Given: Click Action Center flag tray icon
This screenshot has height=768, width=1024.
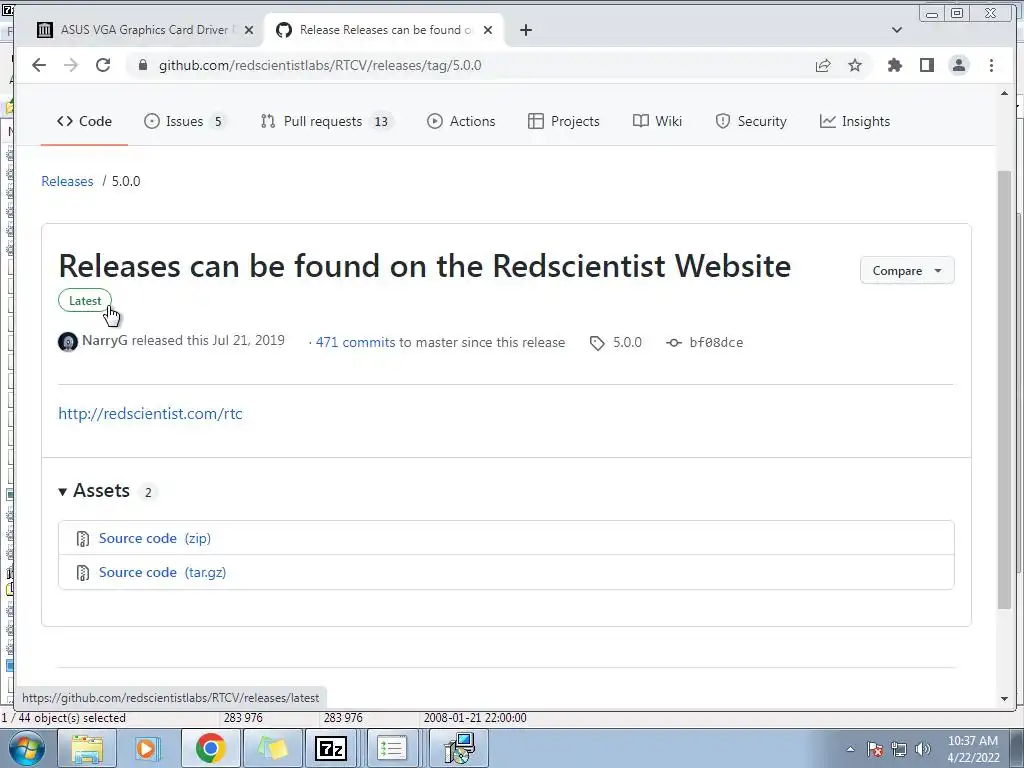Looking at the screenshot, I should pyautogui.click(x=875, y=749).
